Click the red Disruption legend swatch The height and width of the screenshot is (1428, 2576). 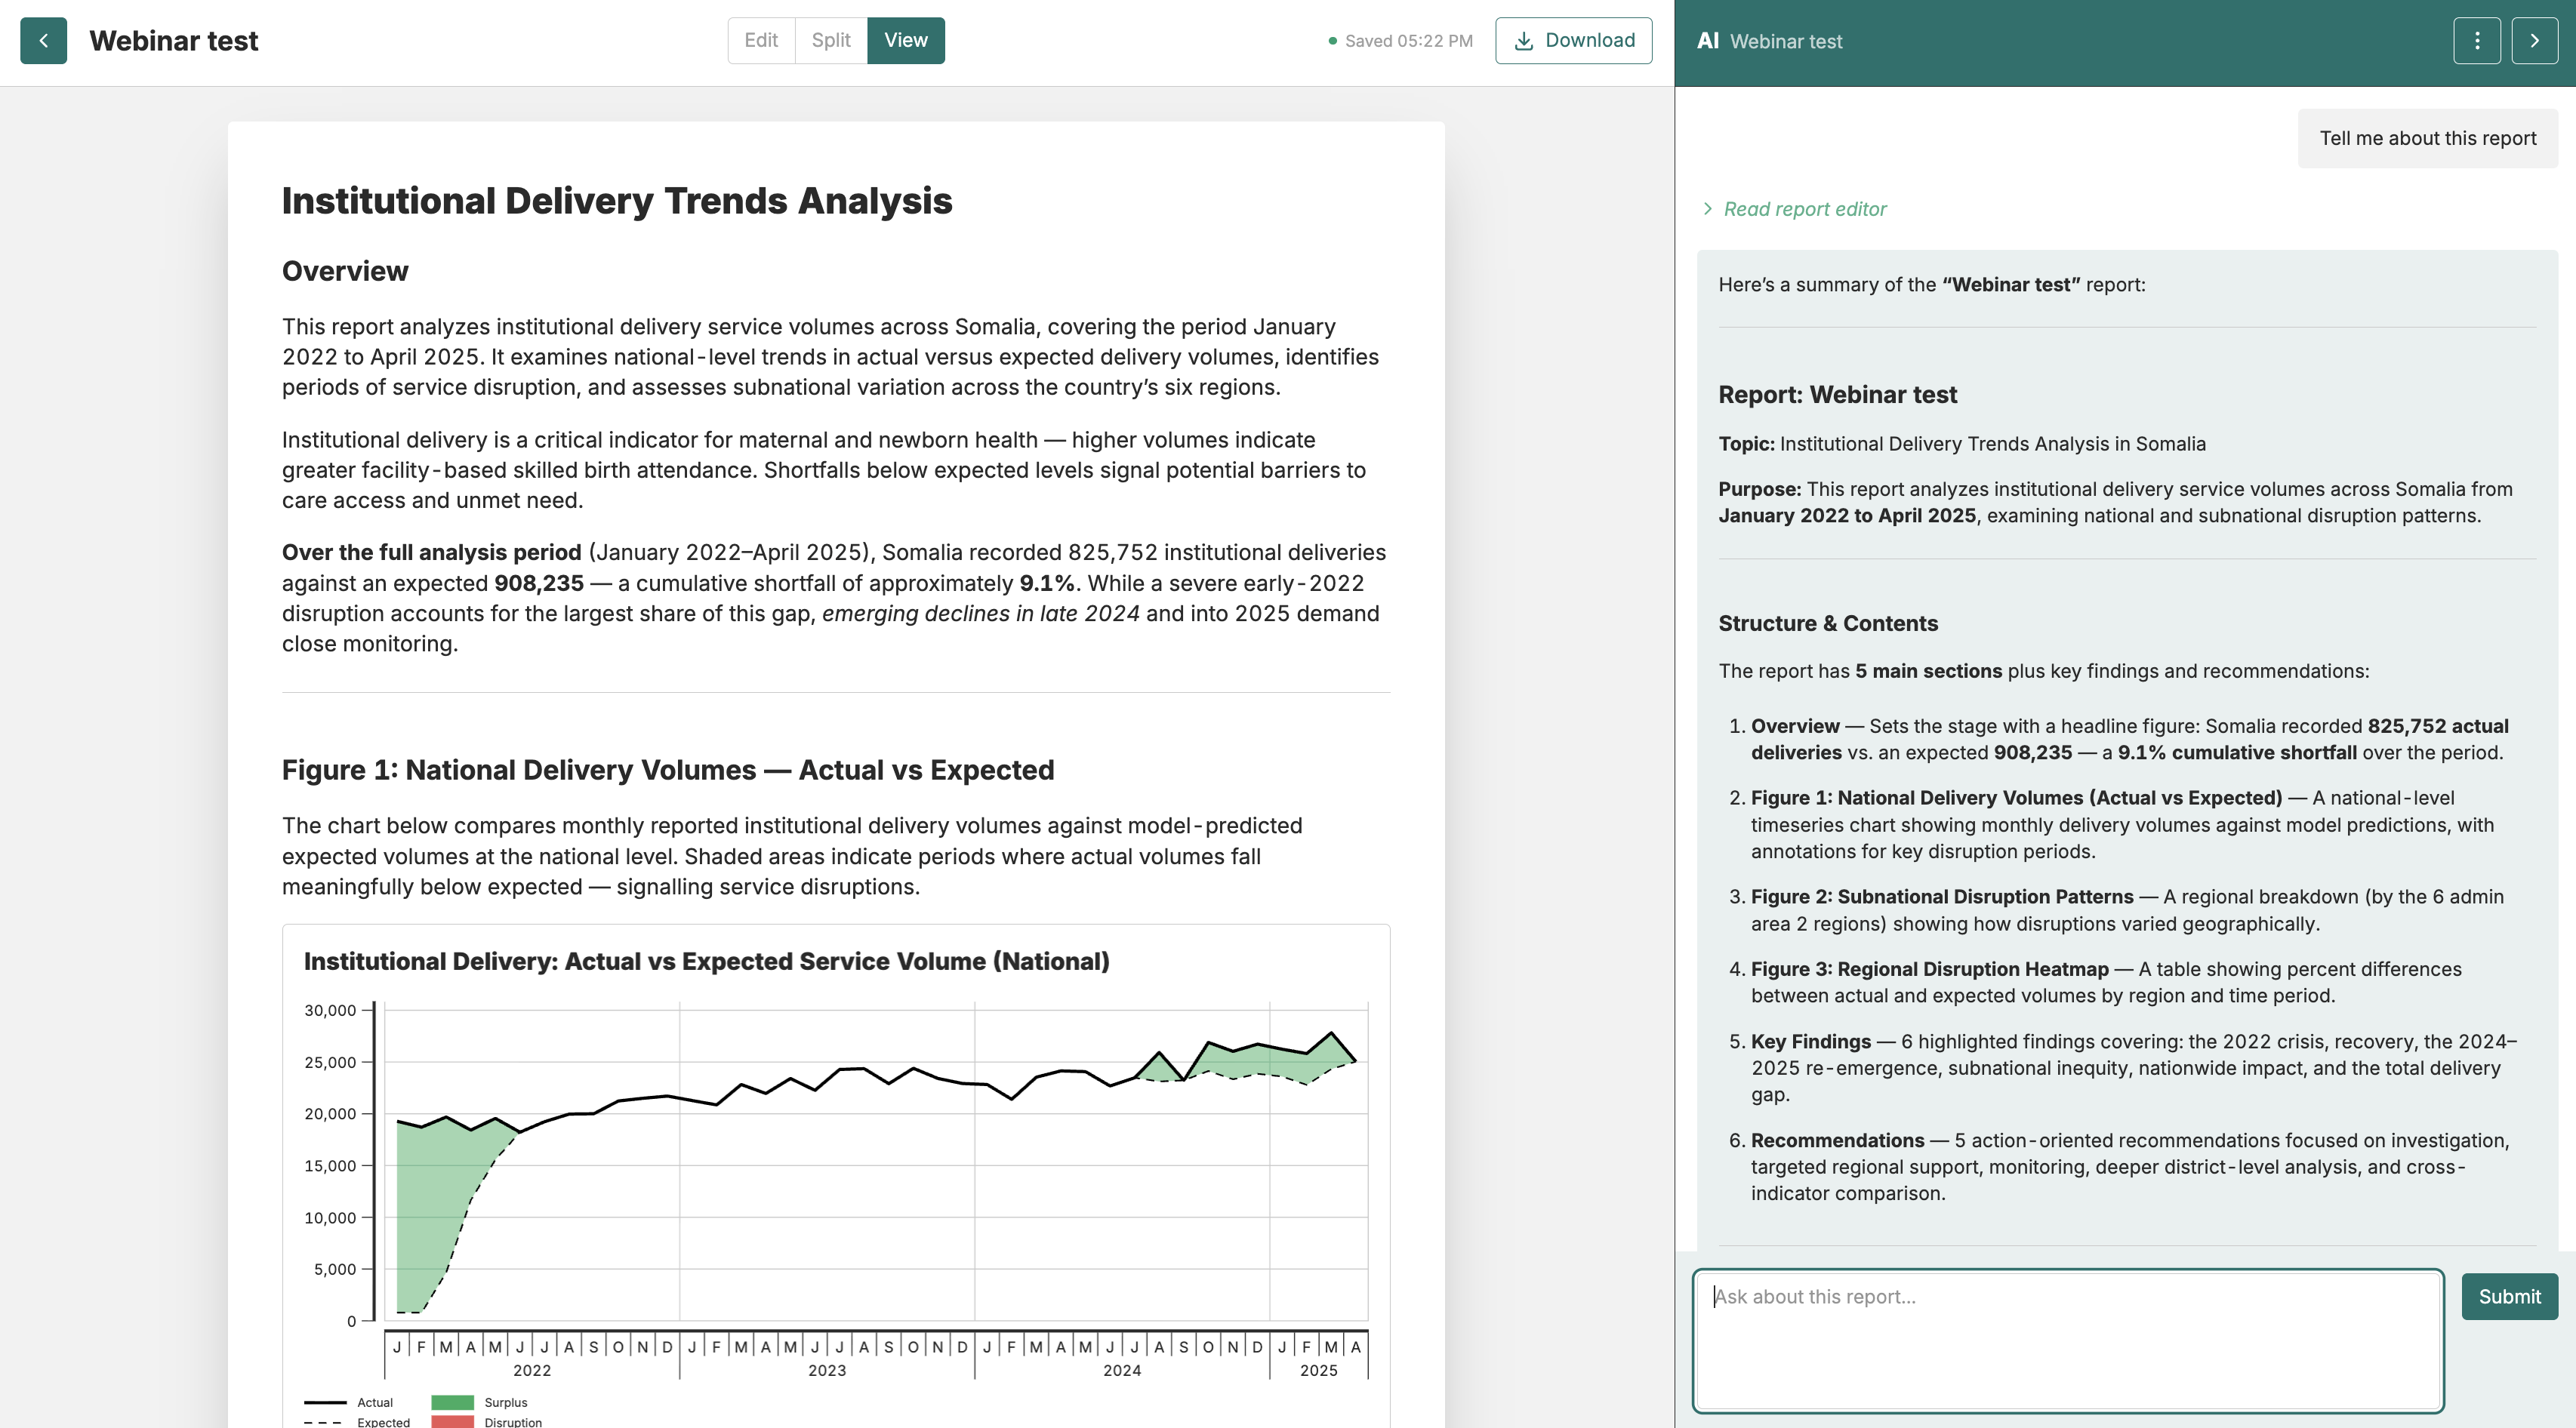452,1422
